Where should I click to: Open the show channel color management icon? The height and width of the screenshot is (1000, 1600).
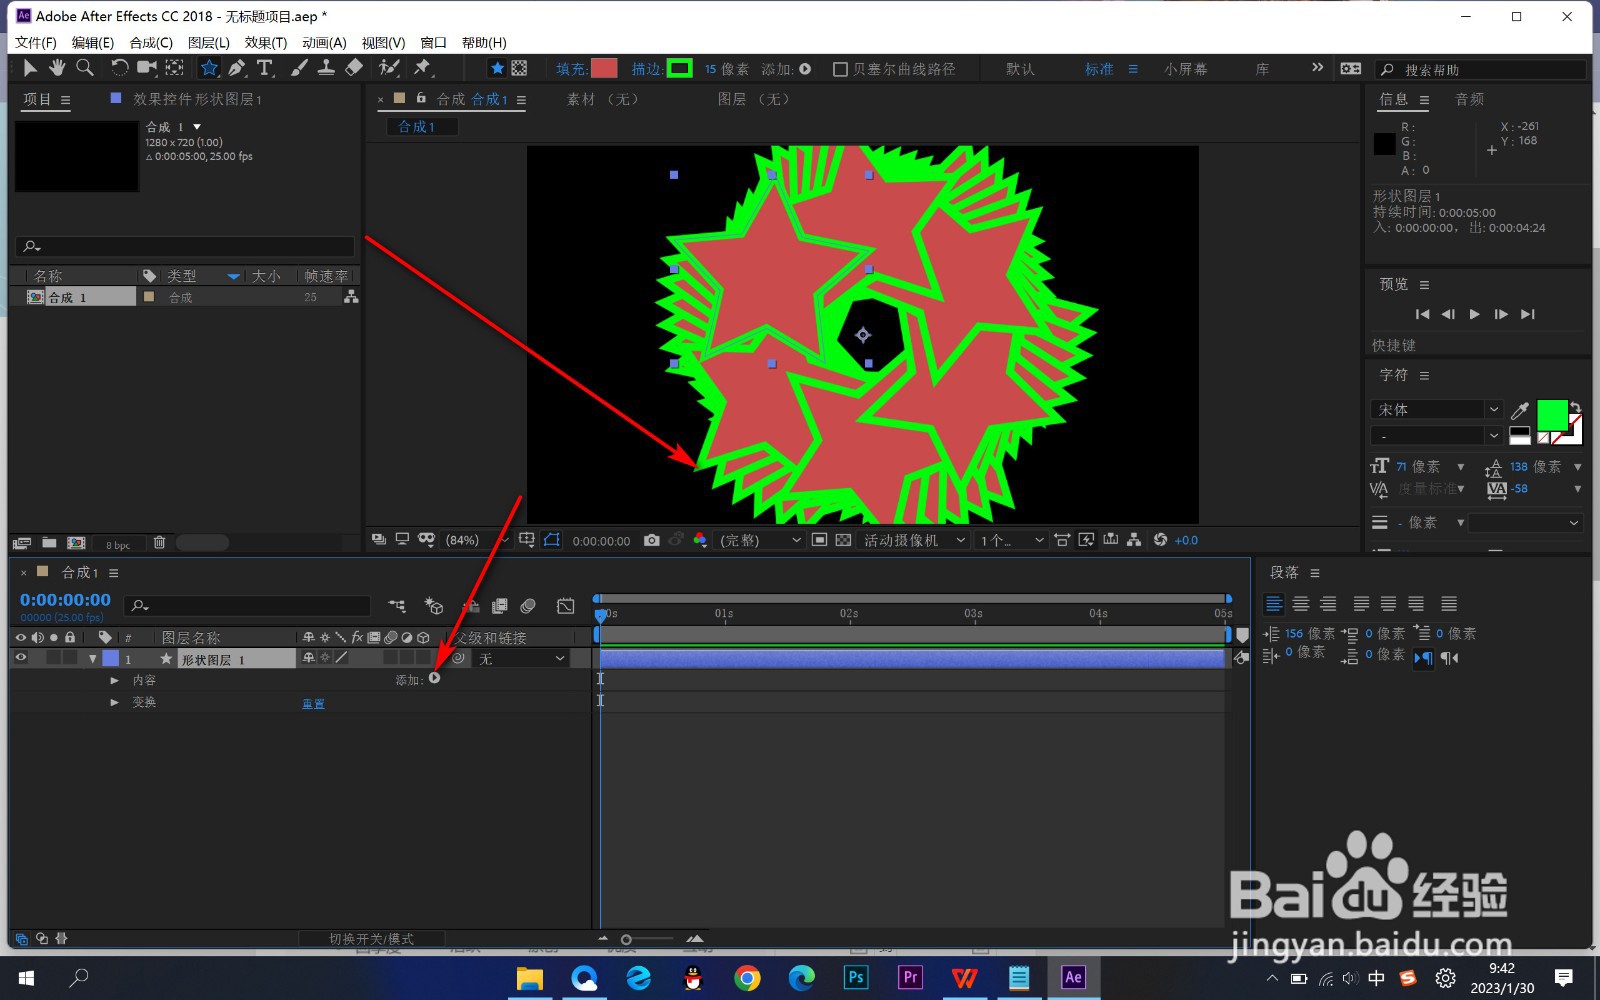(x=700, y=540)
